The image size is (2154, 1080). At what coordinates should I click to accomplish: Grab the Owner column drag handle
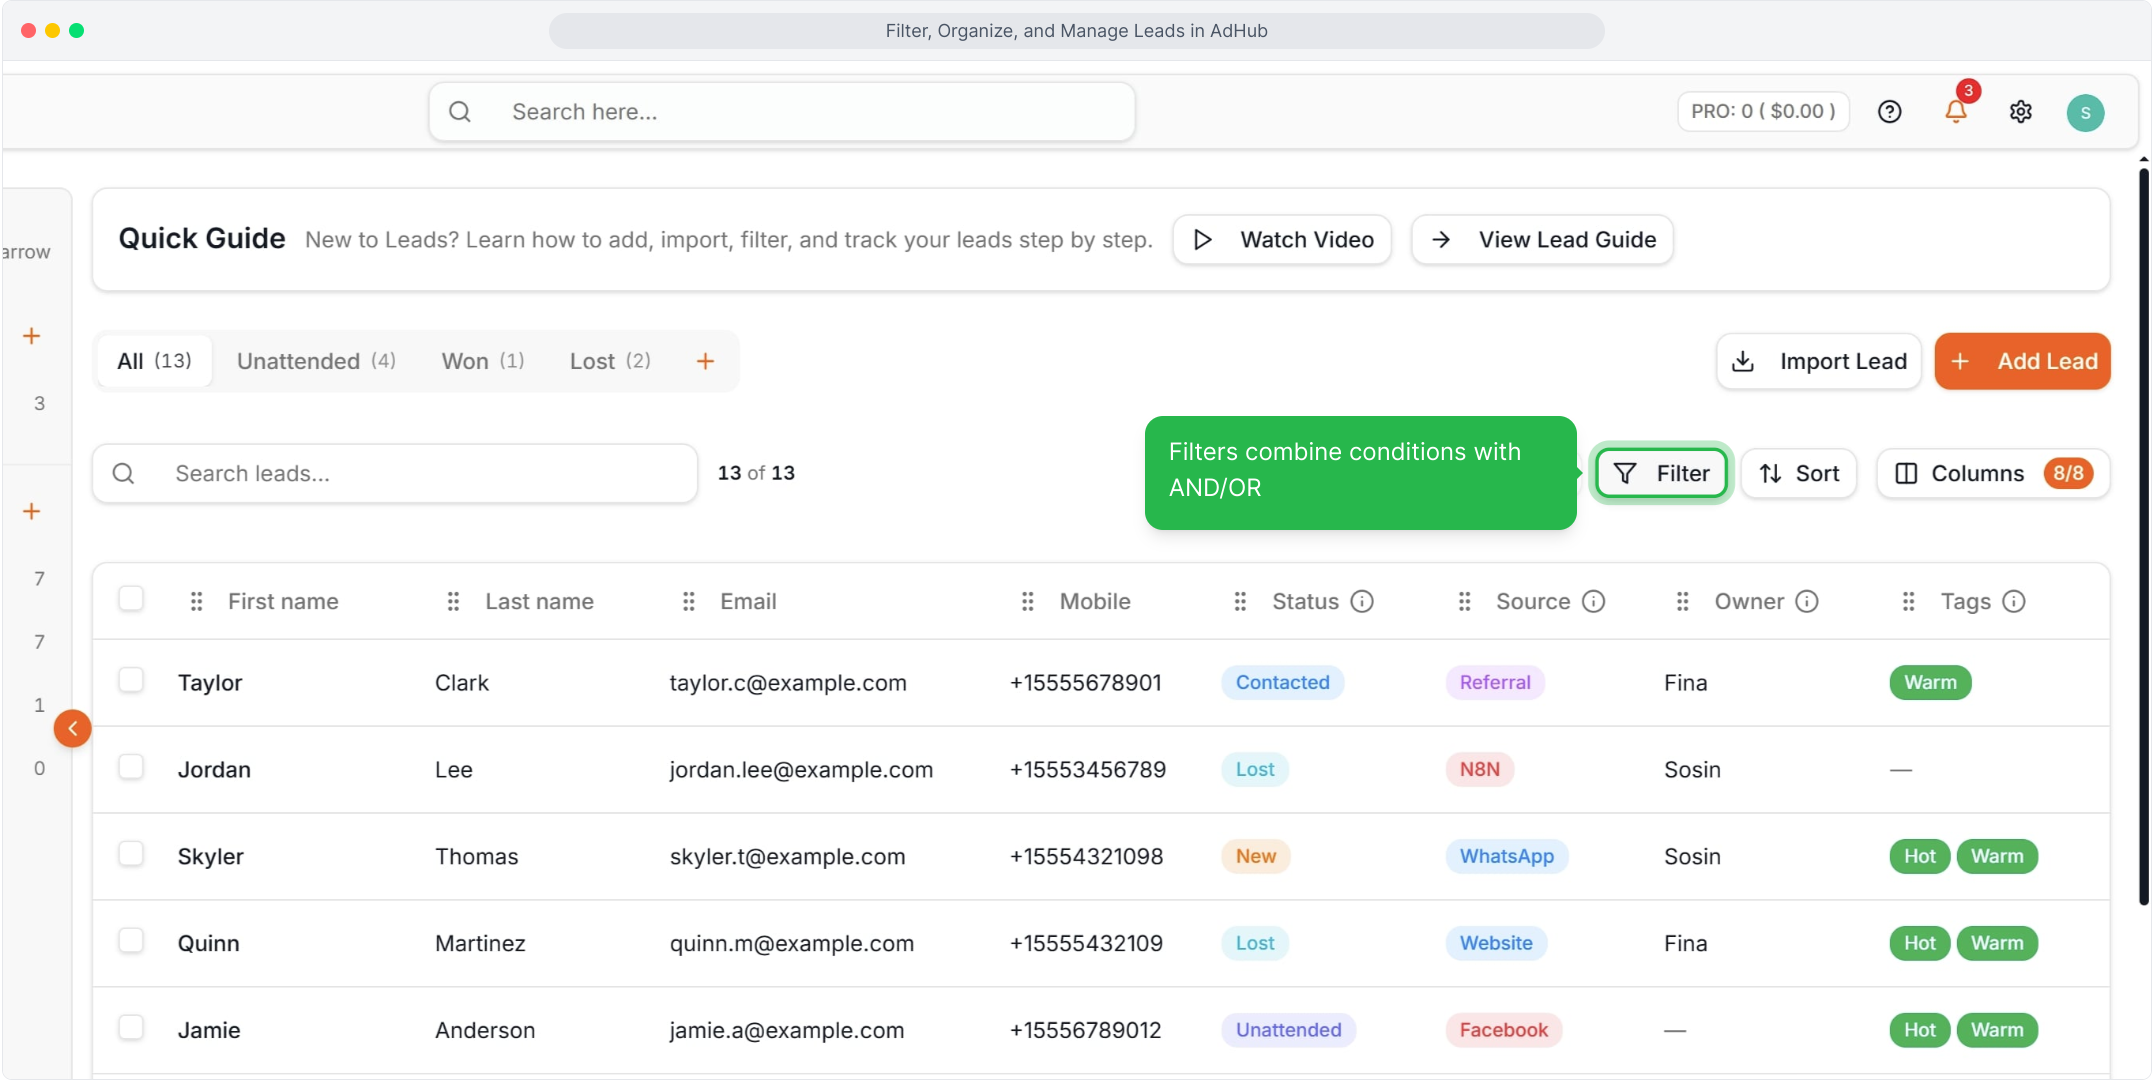pos(1682,601)
